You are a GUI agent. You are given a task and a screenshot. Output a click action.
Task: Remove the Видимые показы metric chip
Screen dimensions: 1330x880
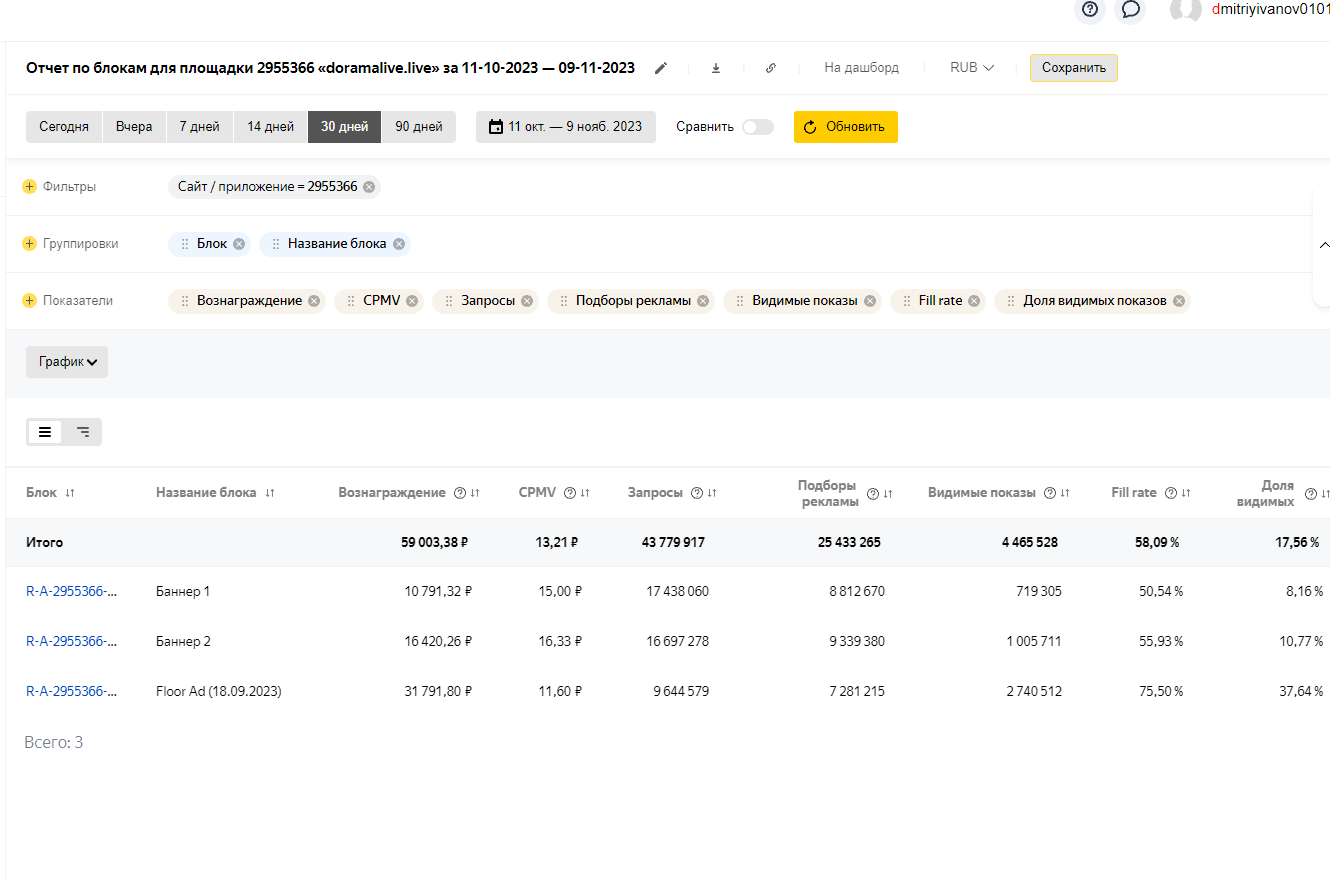tap(870, 301)
